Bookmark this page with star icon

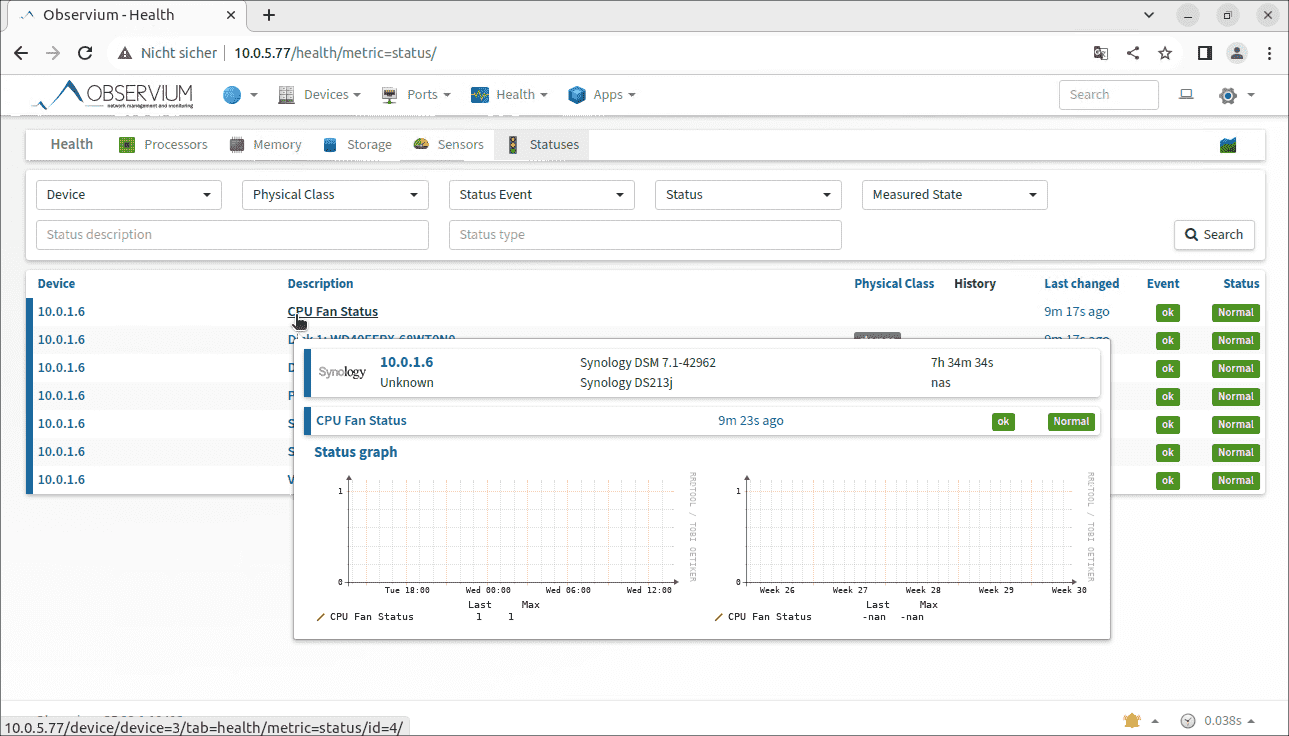1165,53
